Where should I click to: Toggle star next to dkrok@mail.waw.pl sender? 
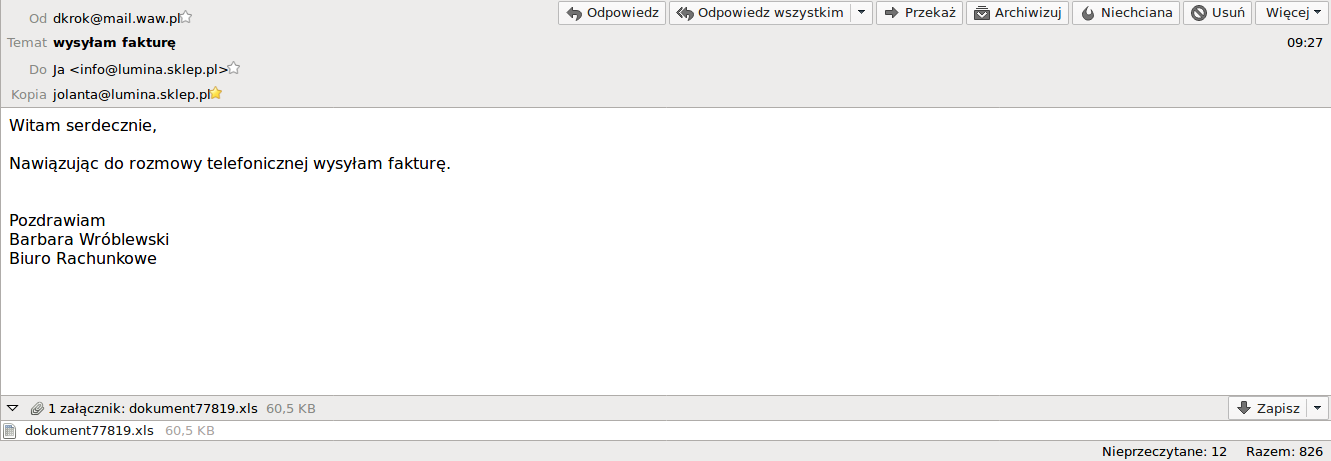click(186, 17)
